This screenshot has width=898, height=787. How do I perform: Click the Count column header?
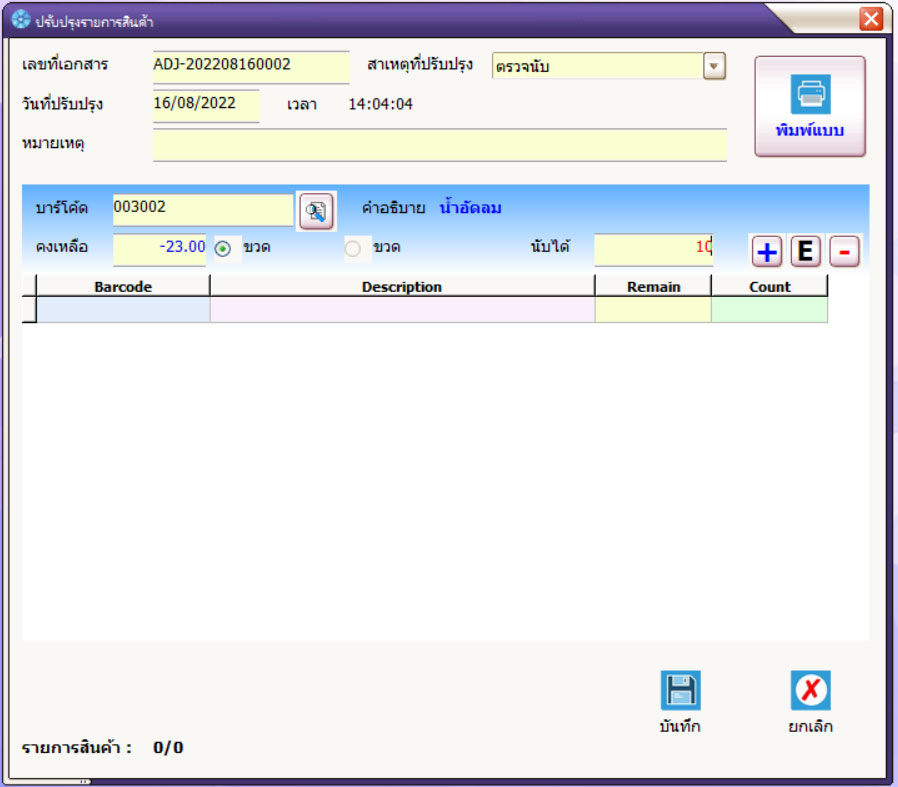[x=769, y=287]
